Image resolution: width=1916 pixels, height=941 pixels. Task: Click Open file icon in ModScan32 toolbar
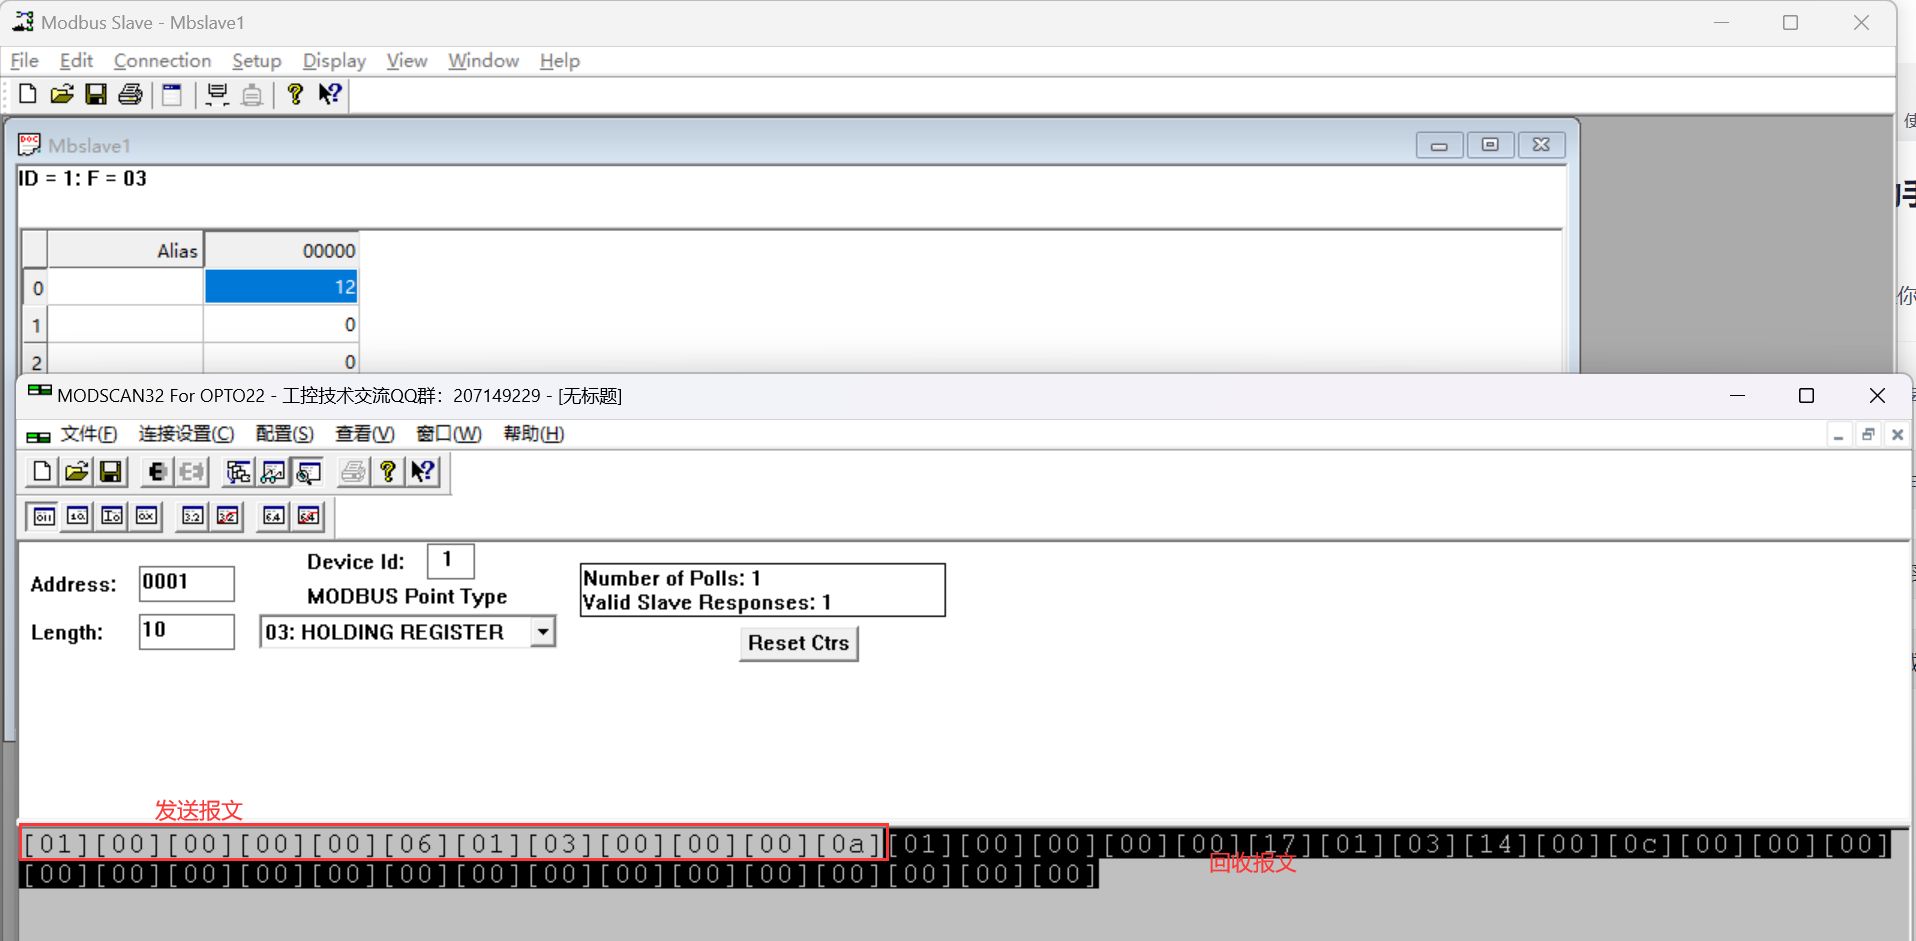76,471
